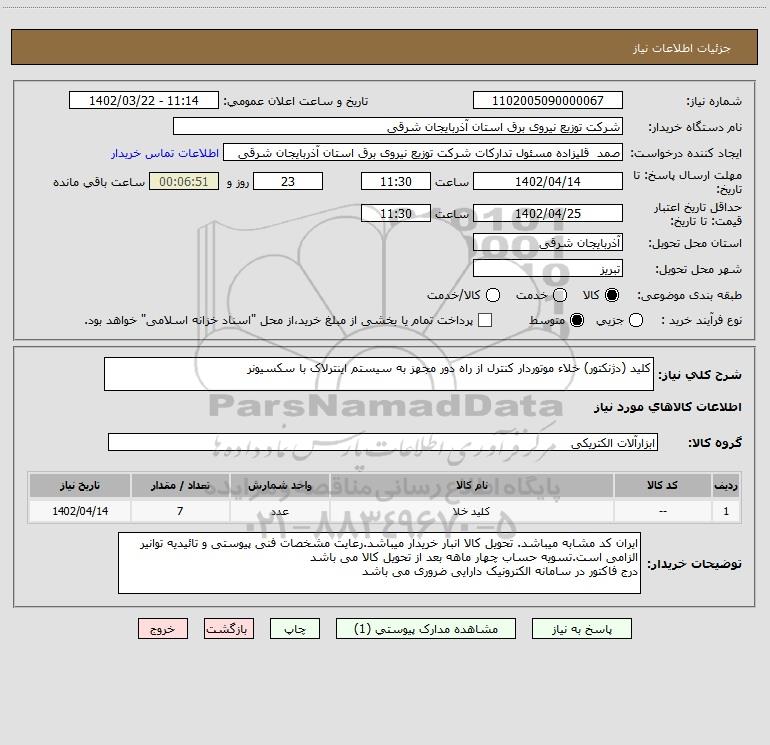Click the general need description text box
Image resolution: width=770 pixels, height=745 pixels.
[x=379, y=374]
